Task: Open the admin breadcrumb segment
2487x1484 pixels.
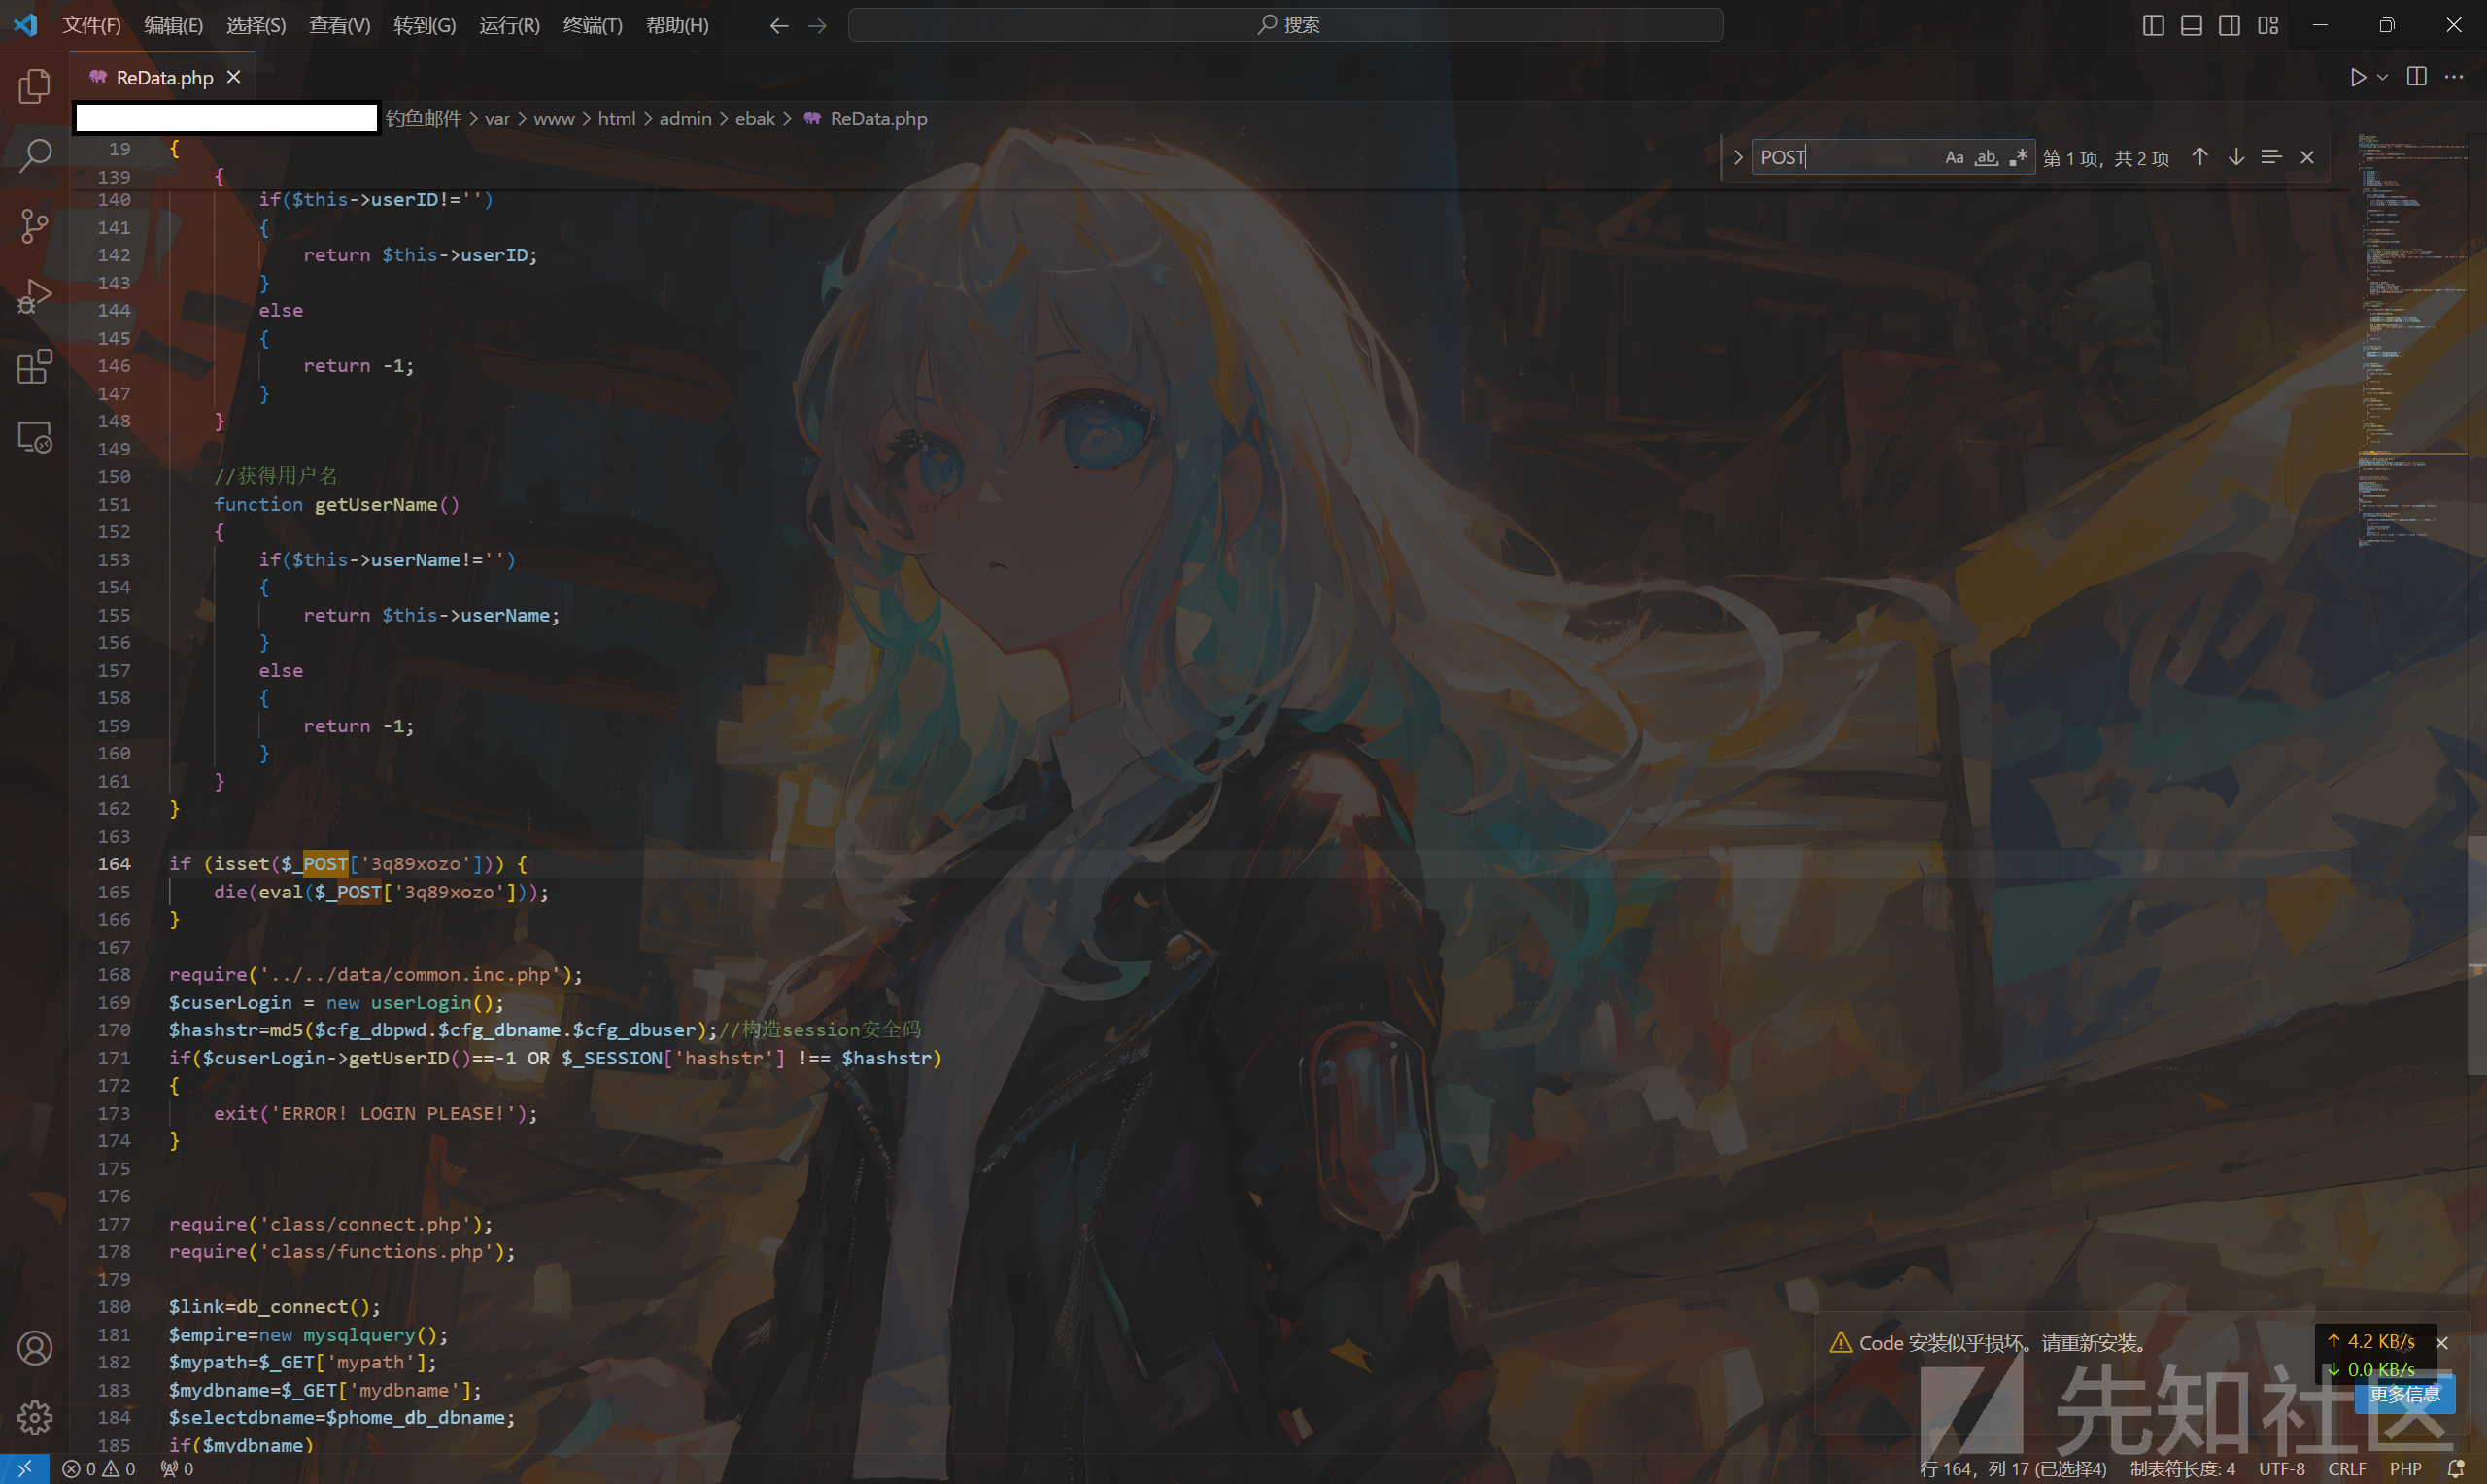Action: (686, 119)
